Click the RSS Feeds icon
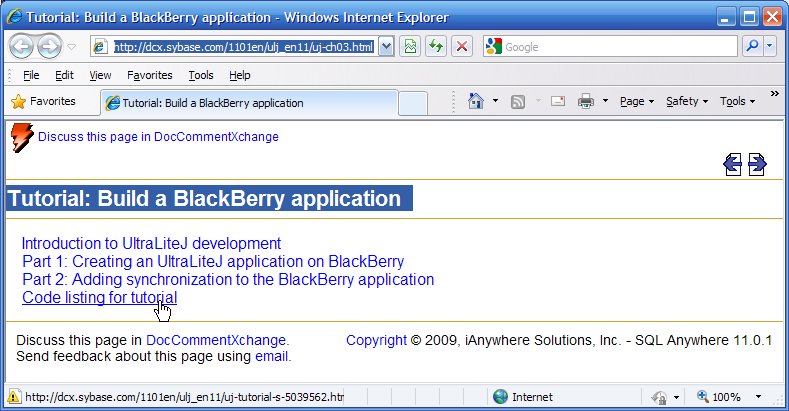The height and width of the screenshot is (411, 789). pyautogui.click(x=518, y=102)
